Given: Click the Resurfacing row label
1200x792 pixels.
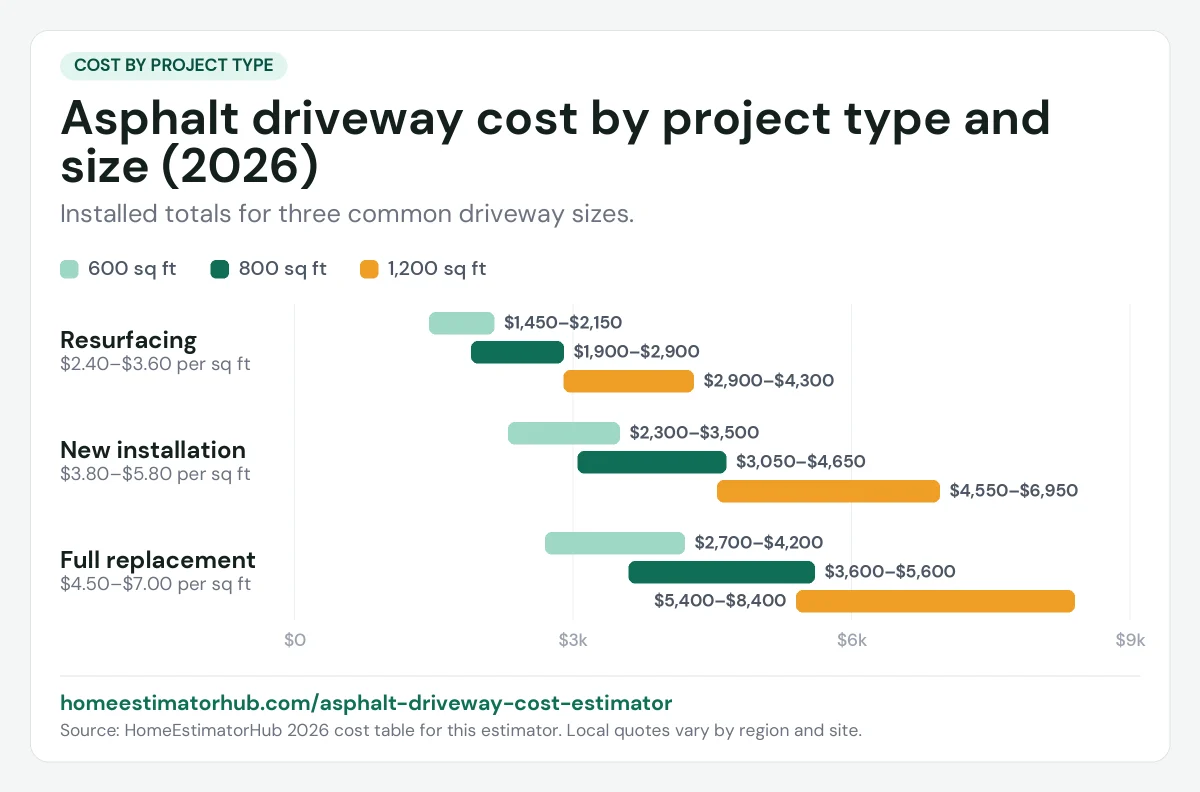Looking at the screenshot, I should point(129,339).
